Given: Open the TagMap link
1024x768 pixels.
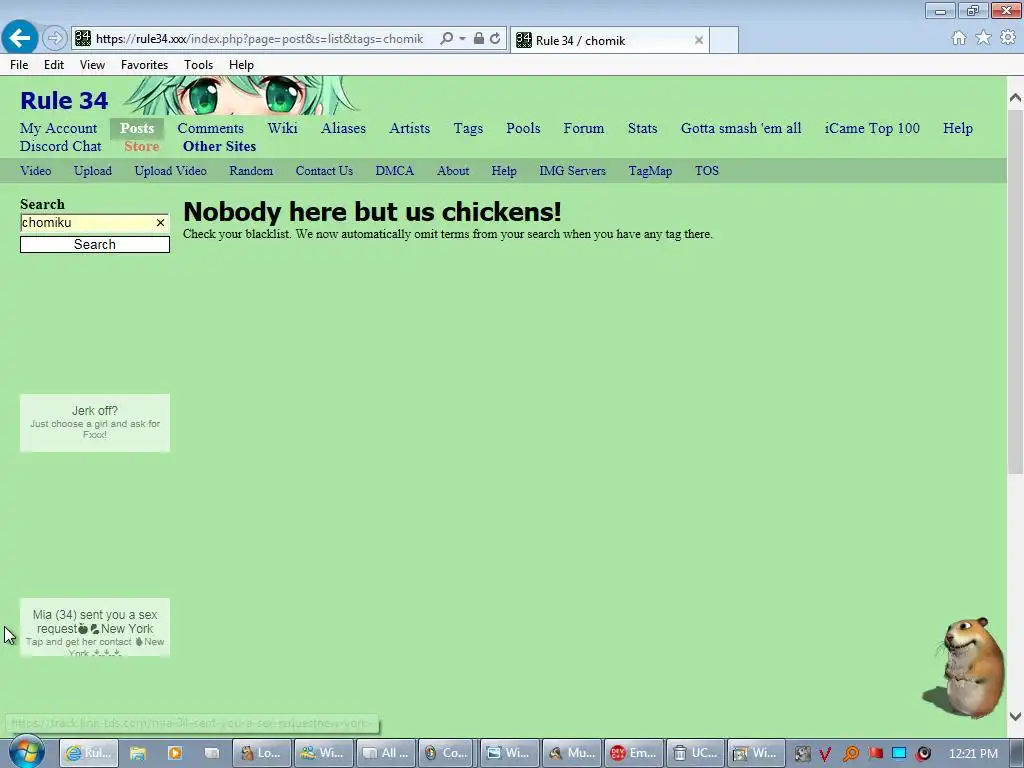Looking at the screenshot, I should point(650,170).
